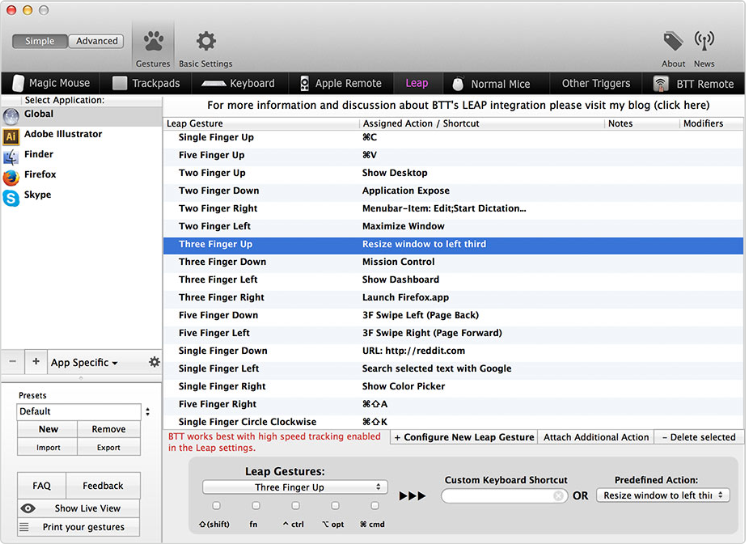Switch to the BTT Remote tab
The height and width of the screenshot is (544, 746).
click(x=693, y=83)
